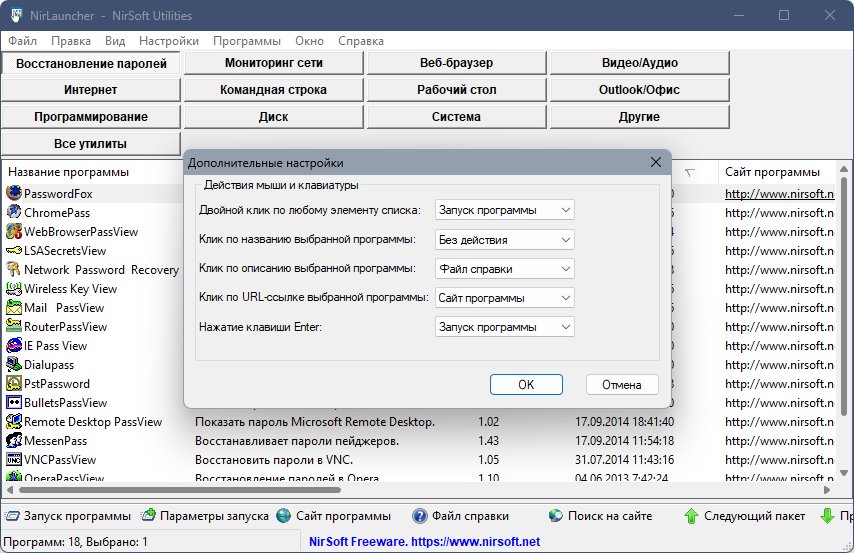Open the Клик по названию dropdown
Screen dimensions: 854x553
pos(505,240)
